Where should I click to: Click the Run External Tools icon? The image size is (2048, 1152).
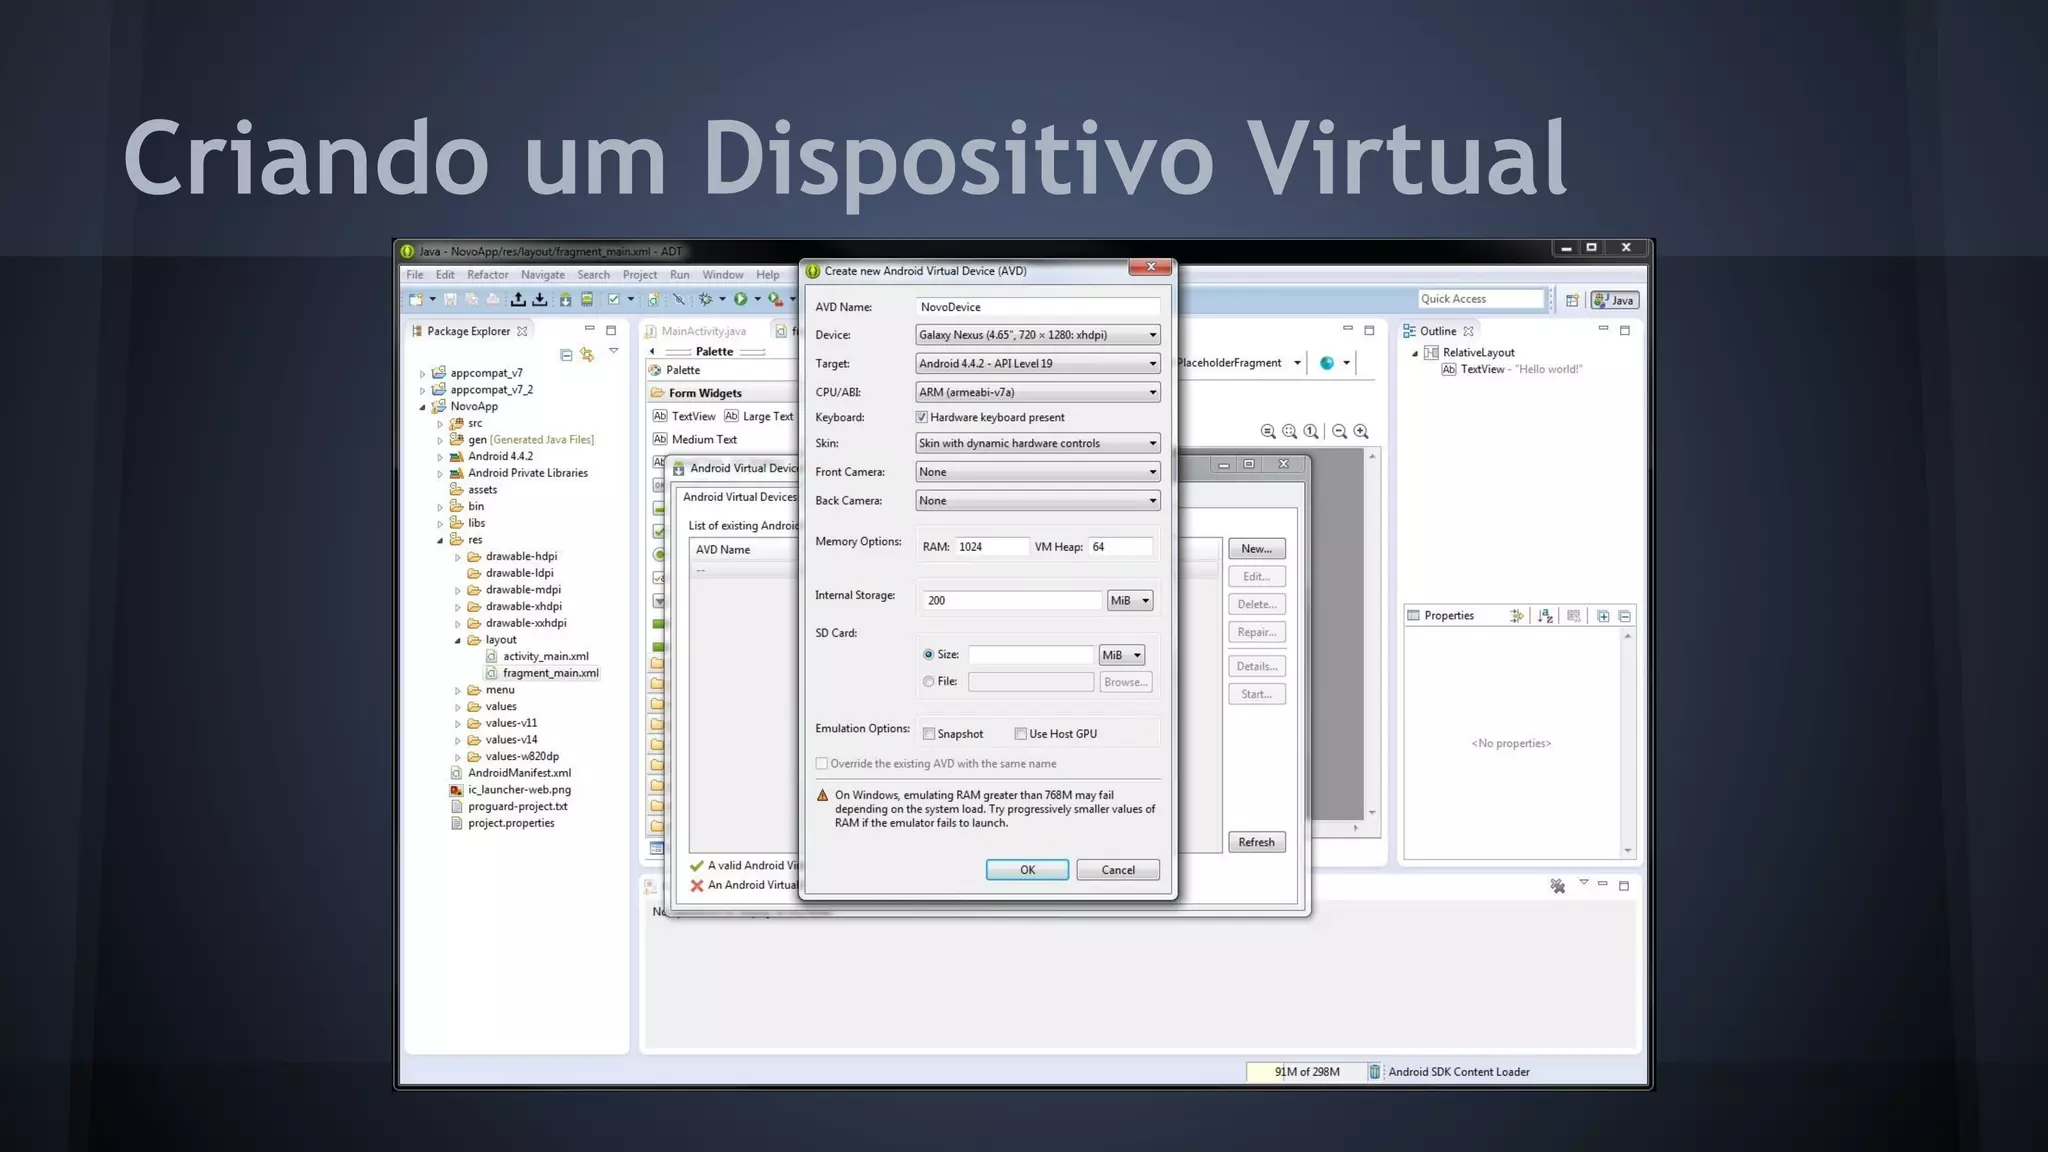tap(775, 299)
